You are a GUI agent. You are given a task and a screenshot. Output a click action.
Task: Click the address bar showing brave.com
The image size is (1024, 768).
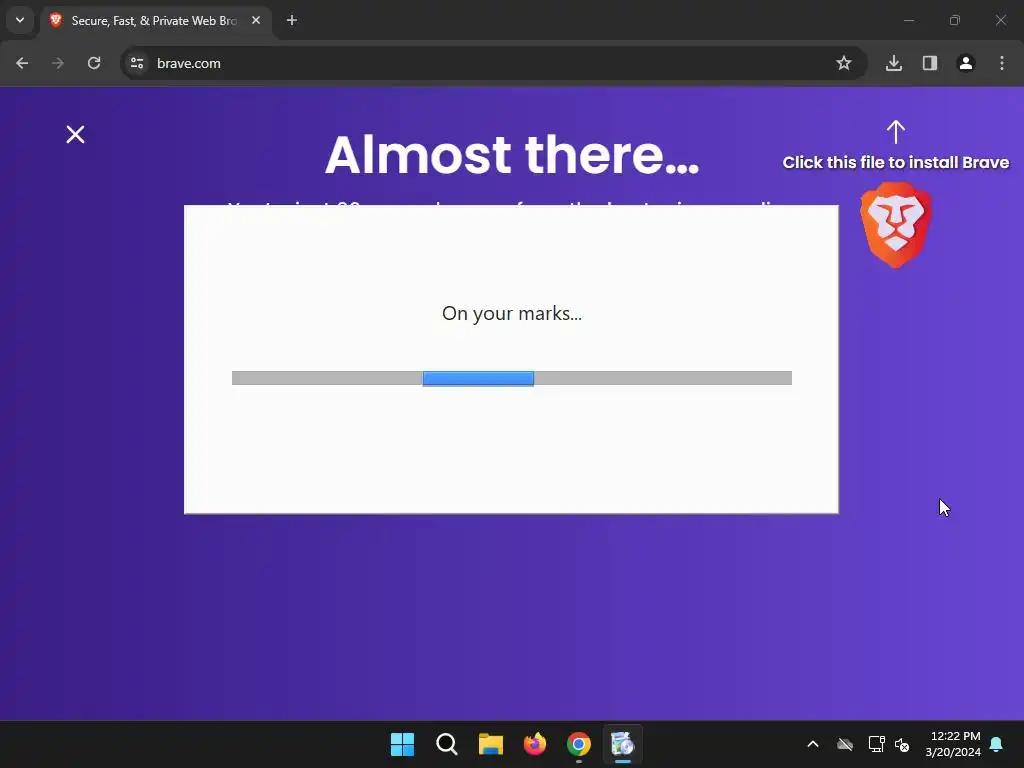(494, 63)
